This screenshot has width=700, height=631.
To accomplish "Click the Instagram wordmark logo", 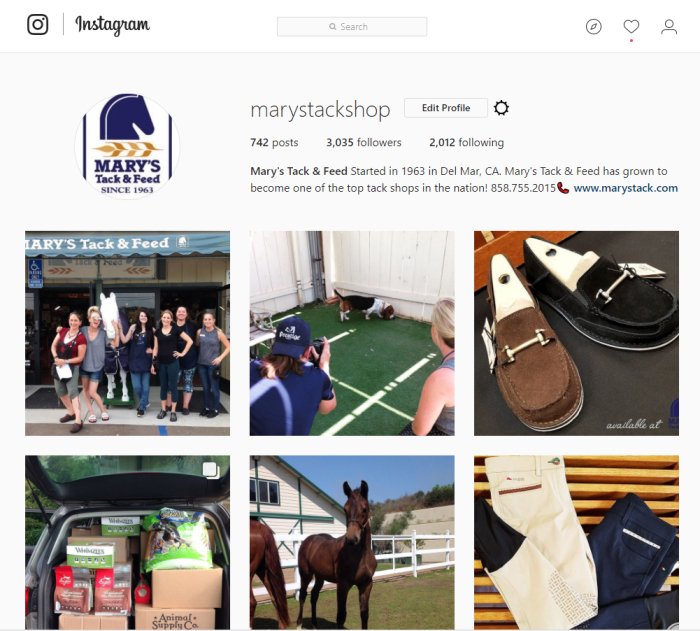I will pyautogui.click(x=112, y=25).
